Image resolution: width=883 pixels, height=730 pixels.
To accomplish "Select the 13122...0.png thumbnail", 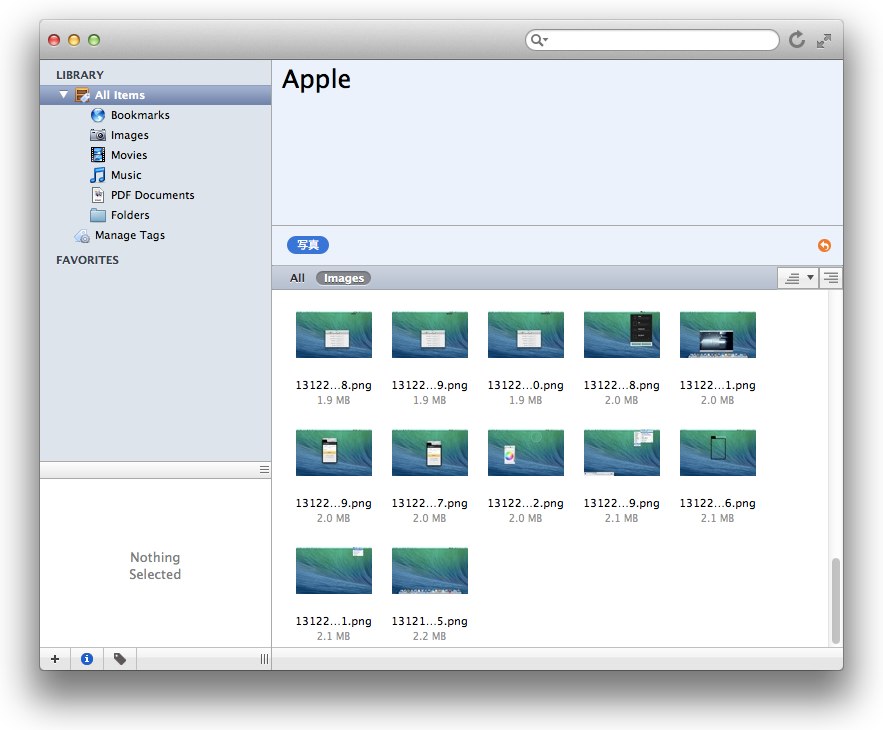I will 525,335.
